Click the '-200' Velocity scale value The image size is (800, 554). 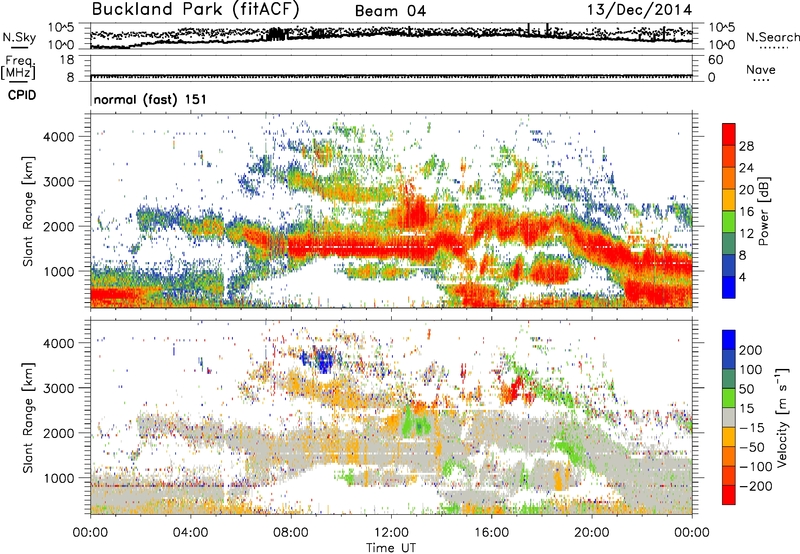[756, 486]
